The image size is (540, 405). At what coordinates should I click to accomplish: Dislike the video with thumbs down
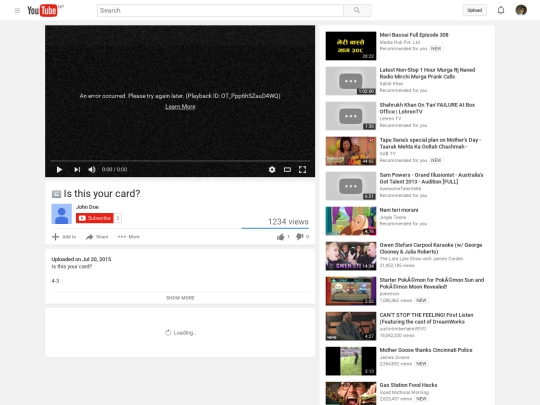click(300, 237)
